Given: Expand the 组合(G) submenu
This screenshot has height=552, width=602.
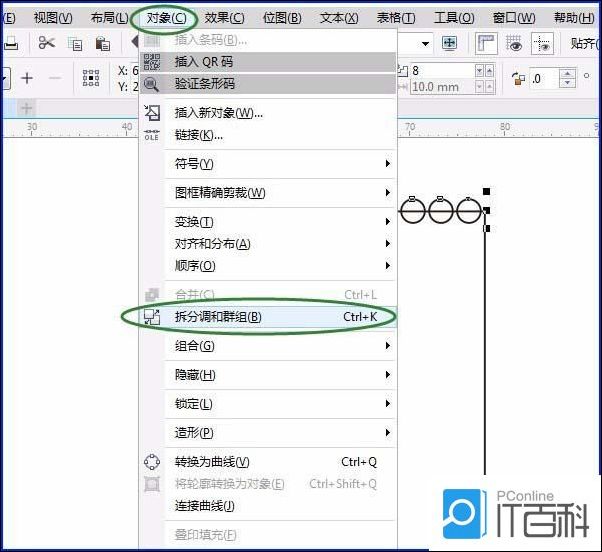Looking at the screenshot, I should coord(268,346).
